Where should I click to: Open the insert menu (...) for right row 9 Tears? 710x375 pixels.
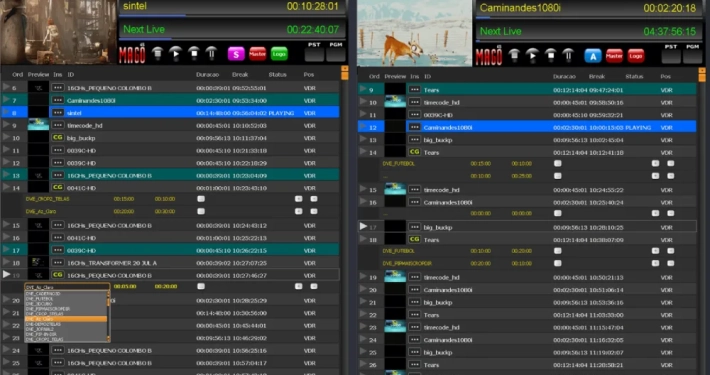414,90
